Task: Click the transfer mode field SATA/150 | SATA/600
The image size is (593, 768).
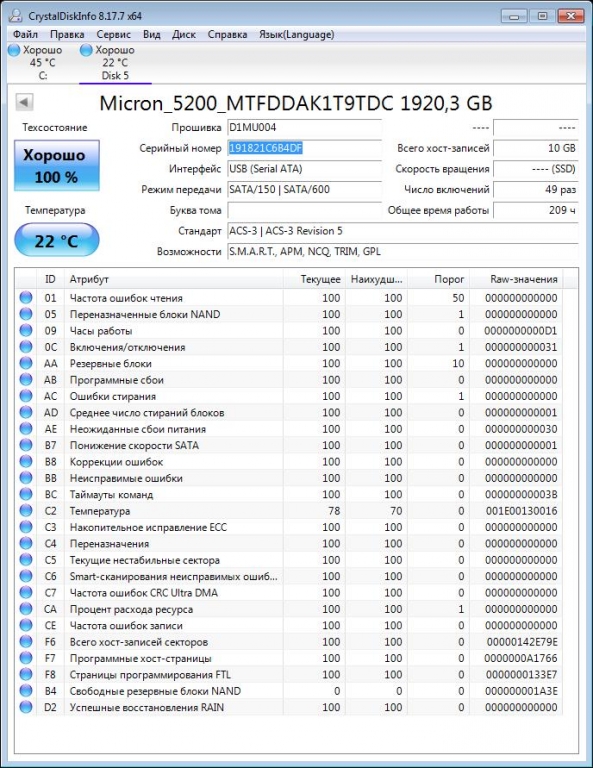Action: point(304,190)
